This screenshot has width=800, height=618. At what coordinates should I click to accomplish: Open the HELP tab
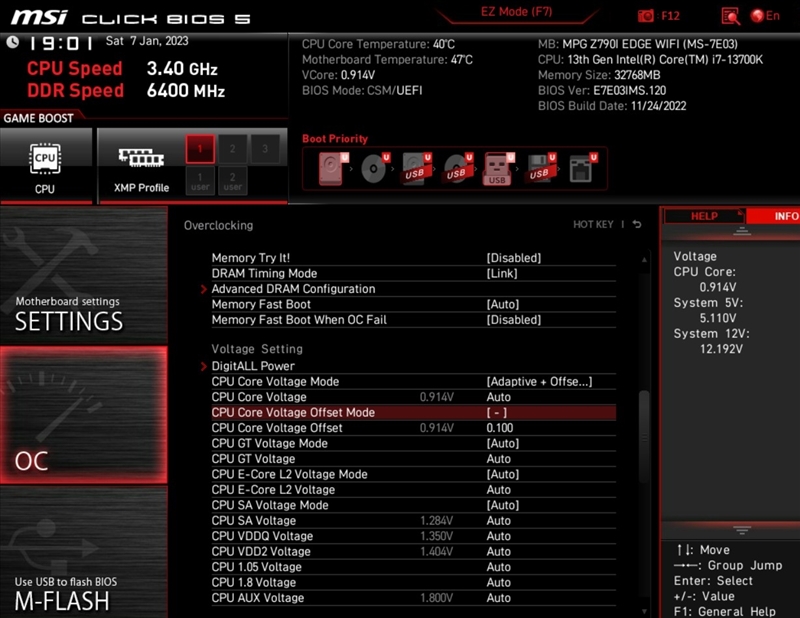(704, 216)
